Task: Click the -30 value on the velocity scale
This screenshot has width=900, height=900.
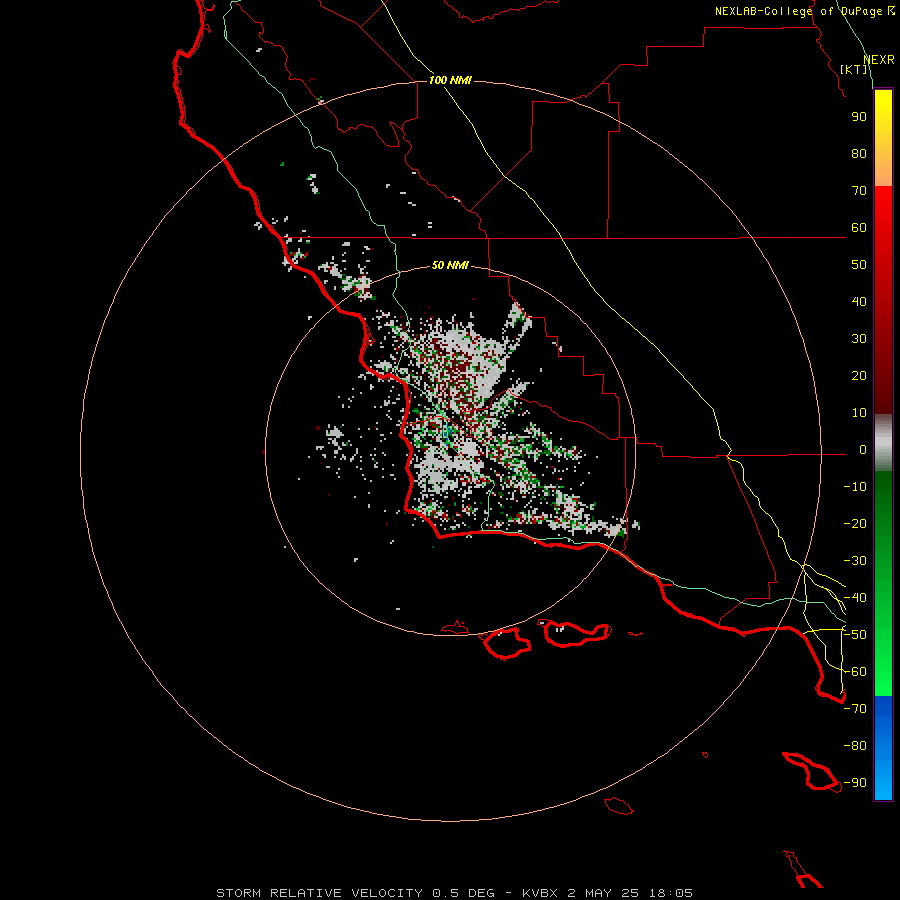Action: click(855, 561)
